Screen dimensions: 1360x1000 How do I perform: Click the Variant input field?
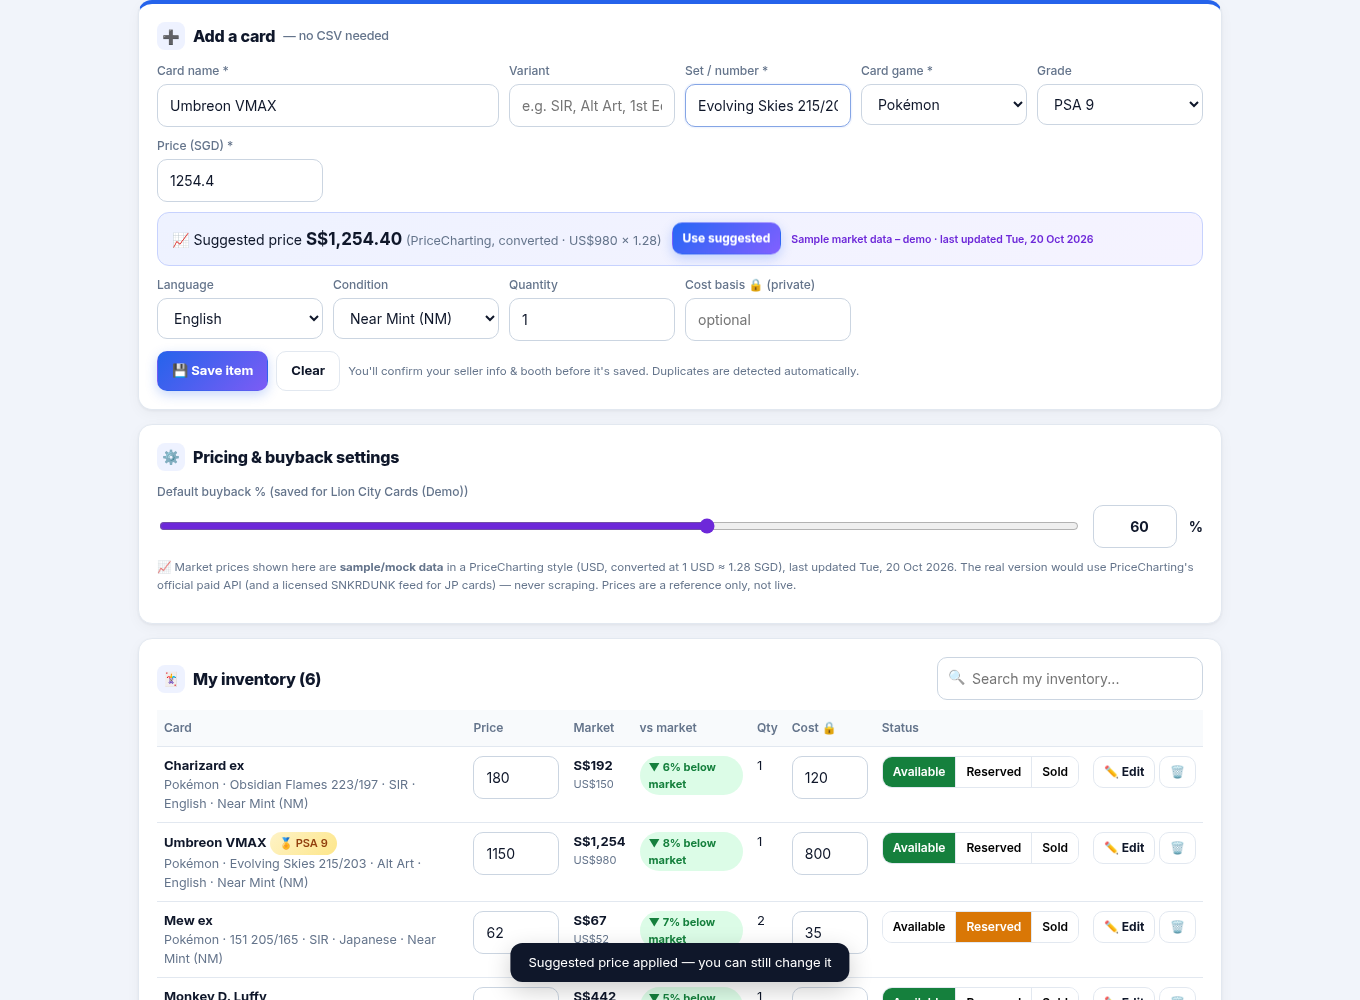tap(592, 106)
